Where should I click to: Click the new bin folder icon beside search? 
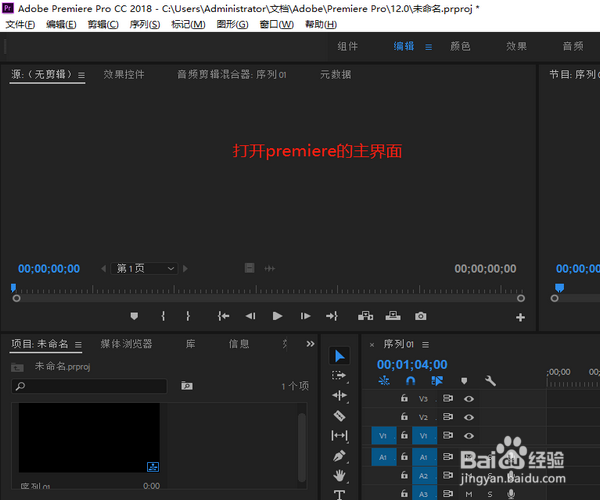(x=187, y=386)
